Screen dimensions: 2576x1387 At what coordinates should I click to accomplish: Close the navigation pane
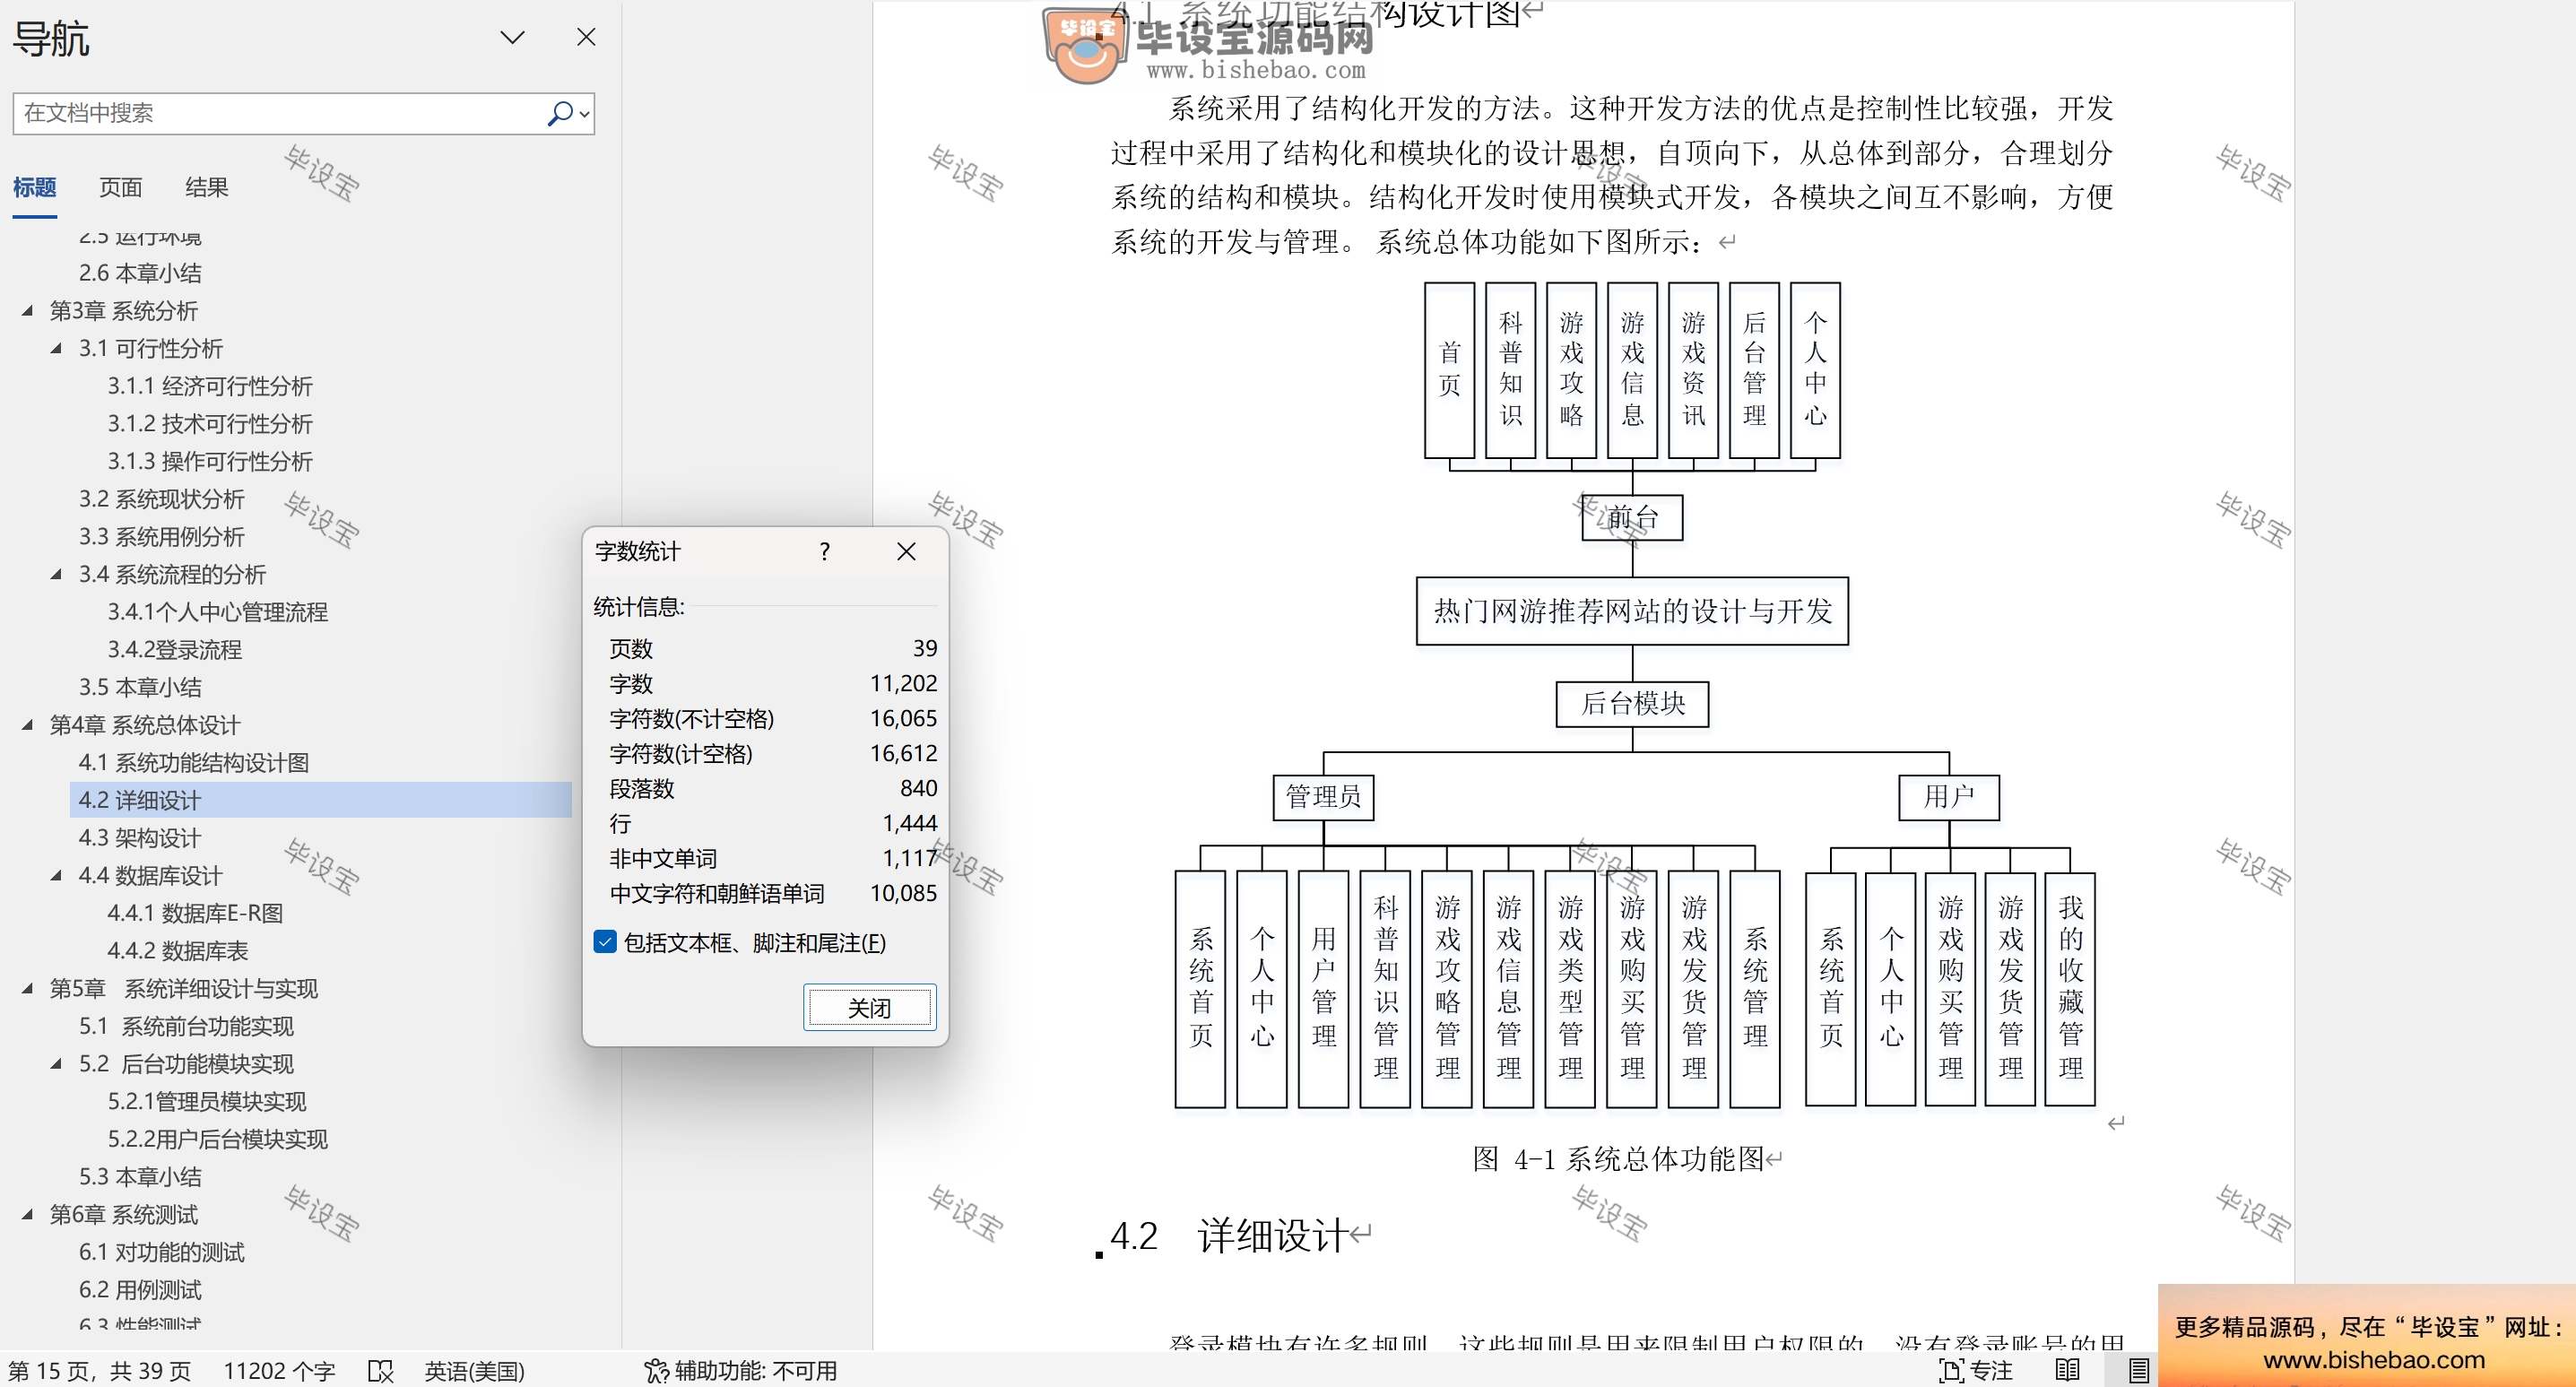(x=586, y=37)
